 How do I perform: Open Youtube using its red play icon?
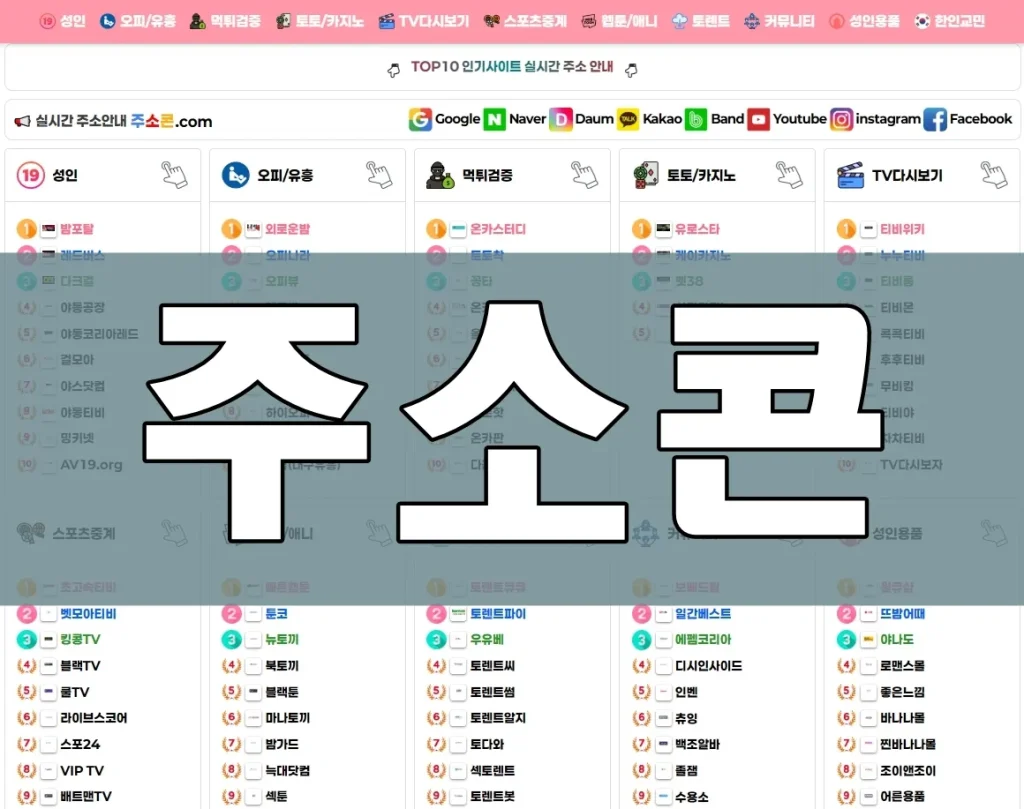(x=758, y=119)
